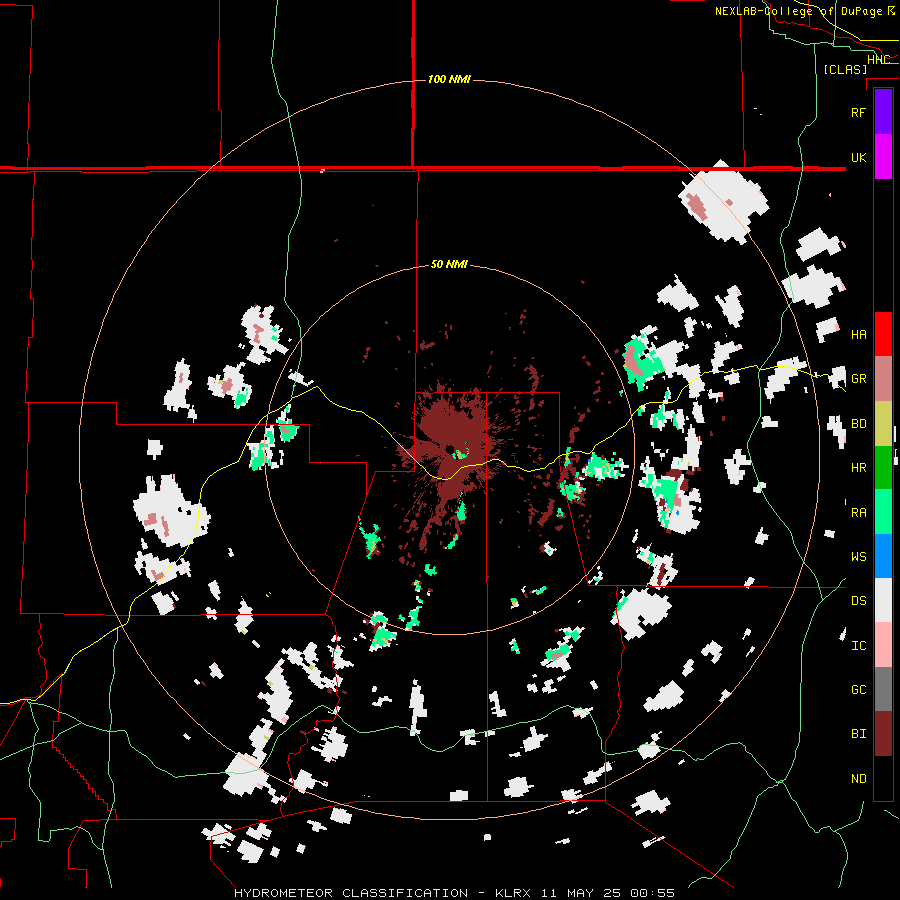Click the [CLAS] product label

(x=845, y=69)
